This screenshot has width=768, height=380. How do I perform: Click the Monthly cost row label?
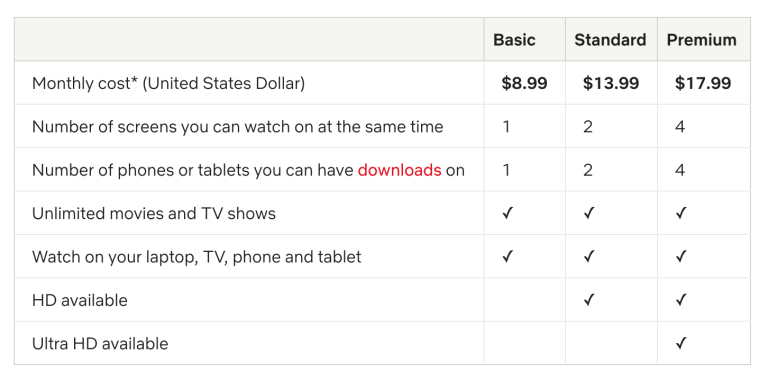click(168, 83)
